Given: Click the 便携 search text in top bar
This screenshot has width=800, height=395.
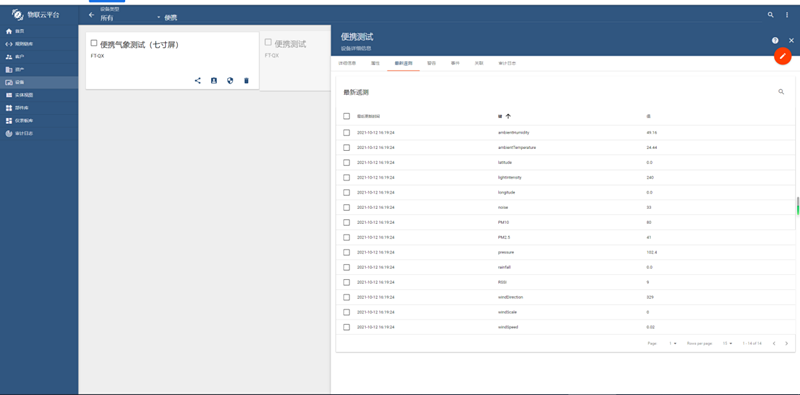Looking at the screenshot, I should (x=170, y=18).
